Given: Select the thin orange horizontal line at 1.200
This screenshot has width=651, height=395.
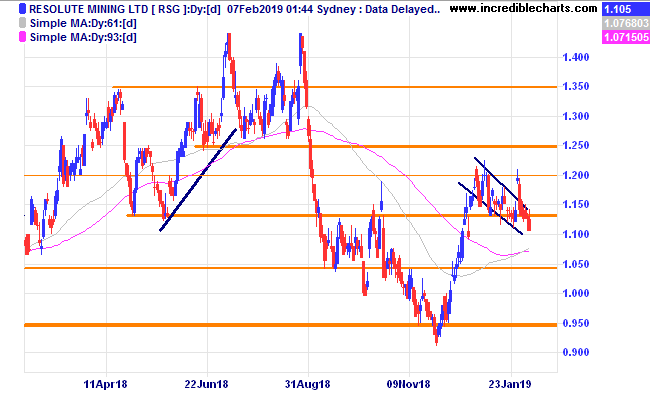Looking at the screenshot, I should (291, 175).
